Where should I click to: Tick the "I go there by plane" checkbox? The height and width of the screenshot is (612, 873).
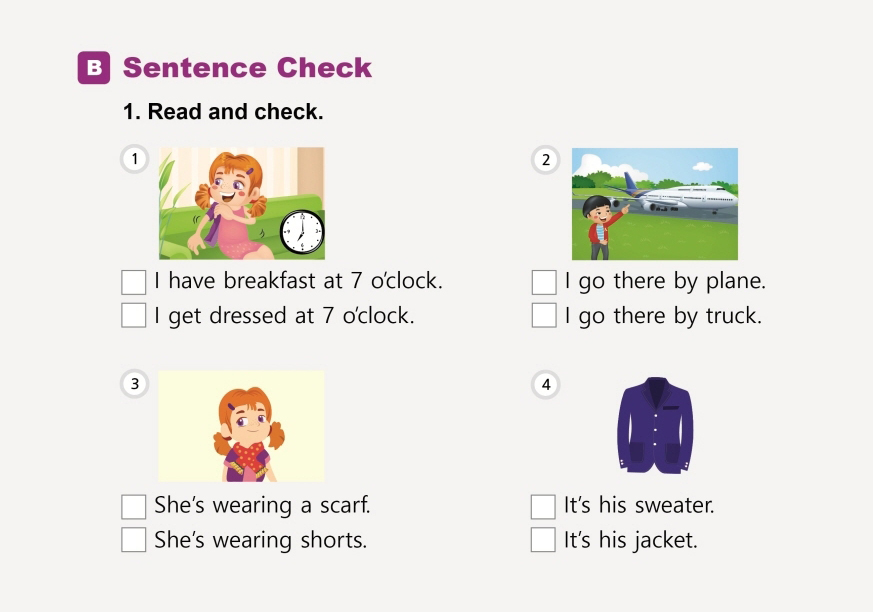click(x=544, y=282)
